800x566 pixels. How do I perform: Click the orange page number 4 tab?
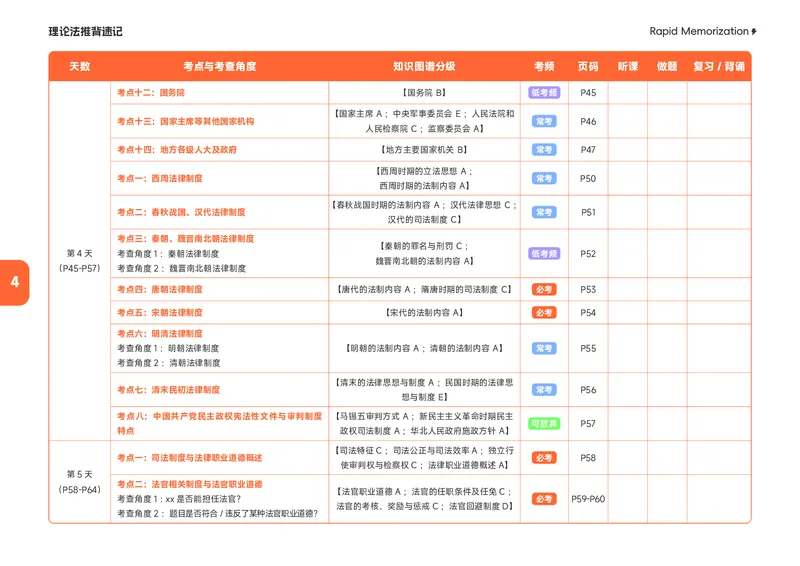[x=14, y=282]
